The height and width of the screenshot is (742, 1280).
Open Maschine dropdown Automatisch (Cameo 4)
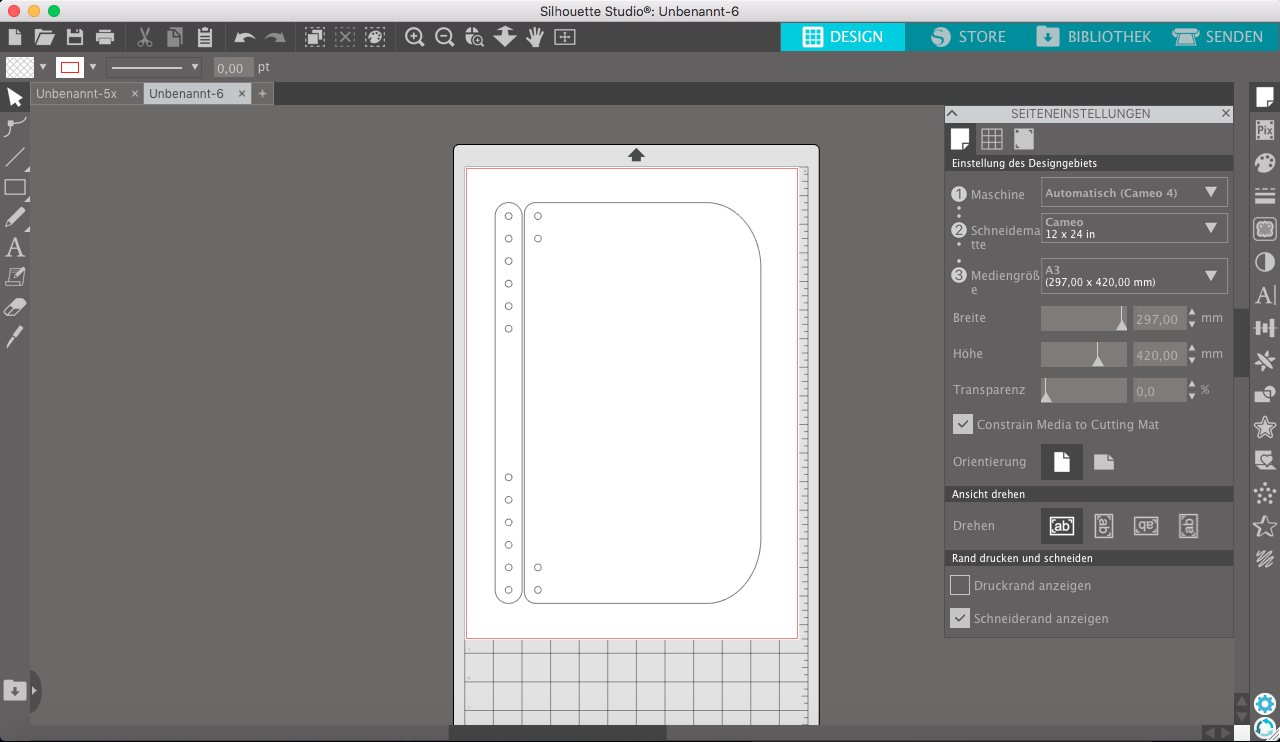[1134, 193]
